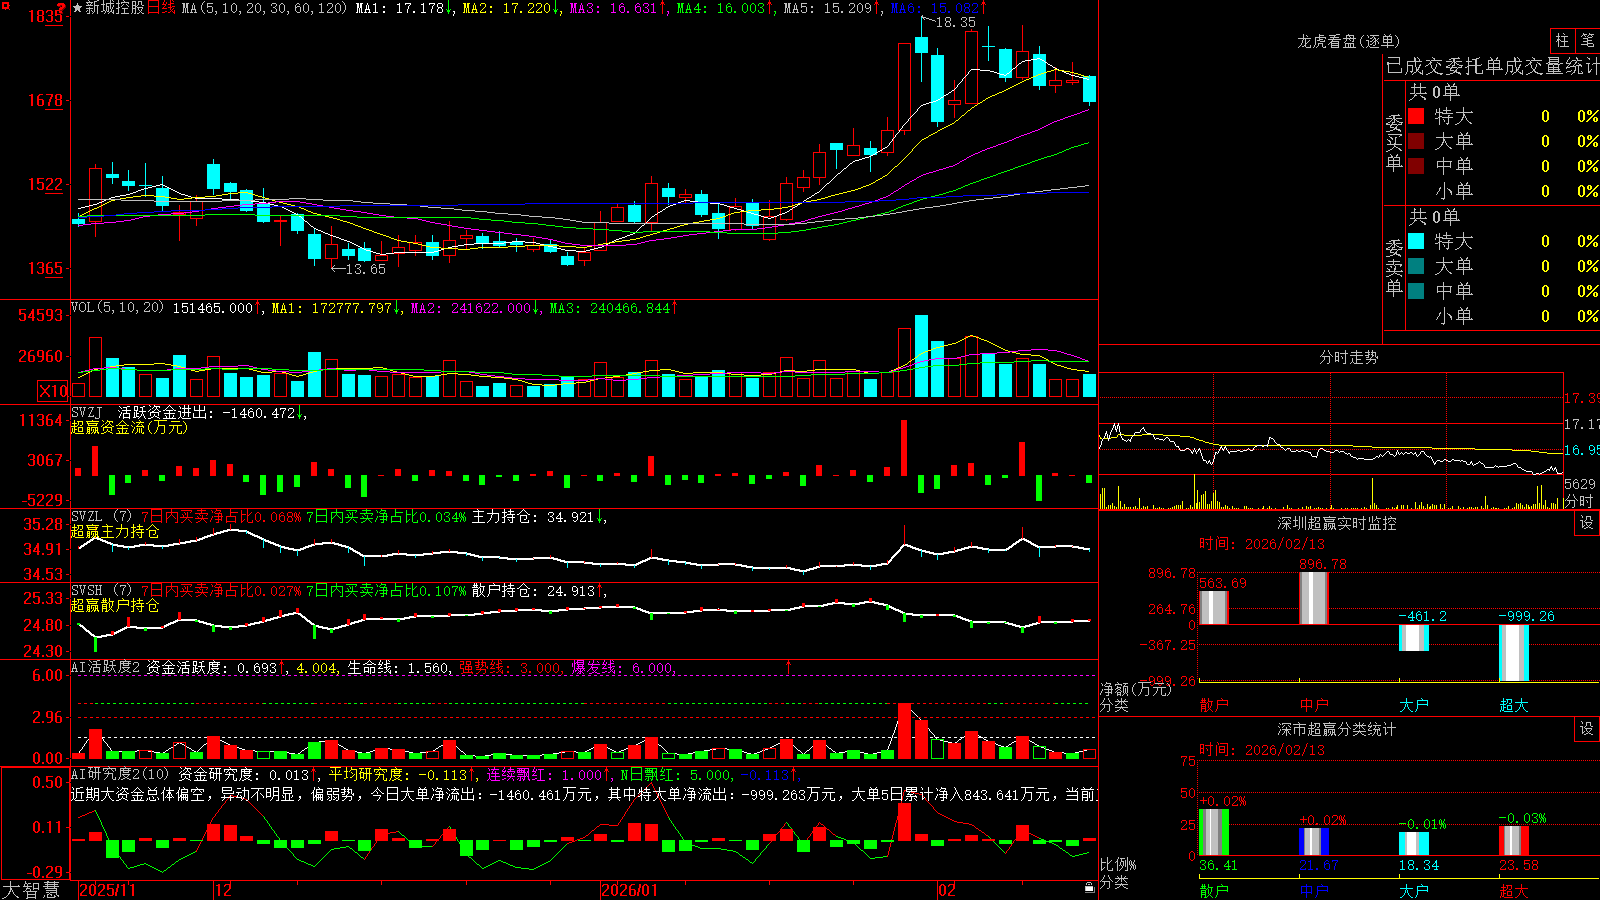Viewport: 1600px width, 900px height.
Task: Click the 12 month marker on the timeline
Action: click(x=224, y=890)
